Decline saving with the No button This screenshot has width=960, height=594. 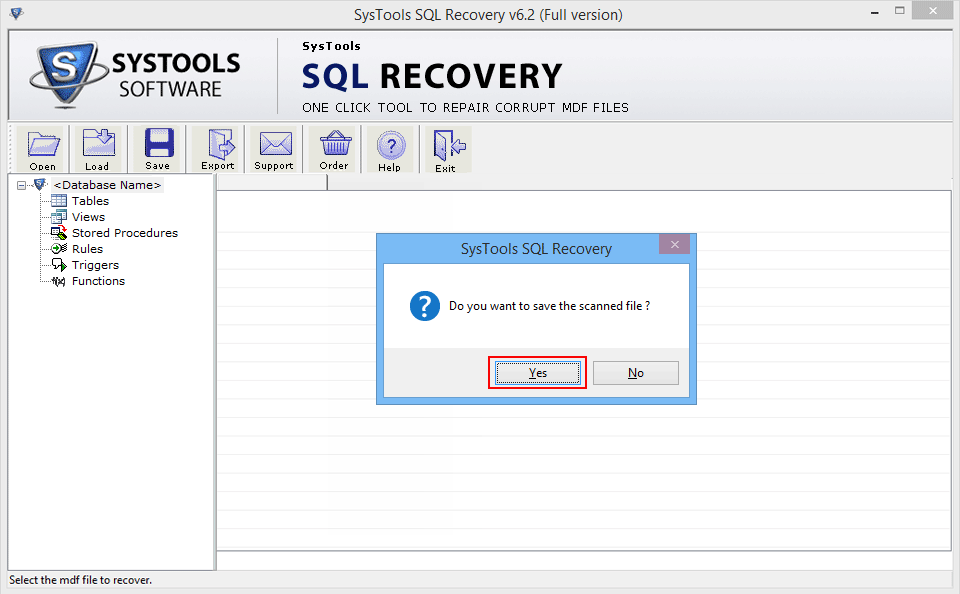coord(636,373)
